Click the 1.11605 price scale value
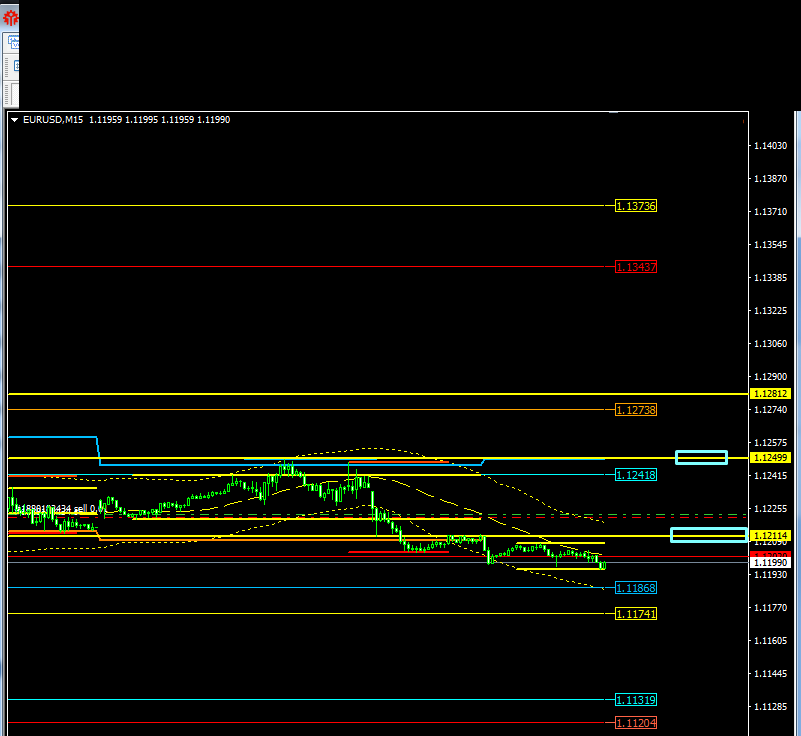The height and width of the screenshot is (736, 801). tap(770, 640)
